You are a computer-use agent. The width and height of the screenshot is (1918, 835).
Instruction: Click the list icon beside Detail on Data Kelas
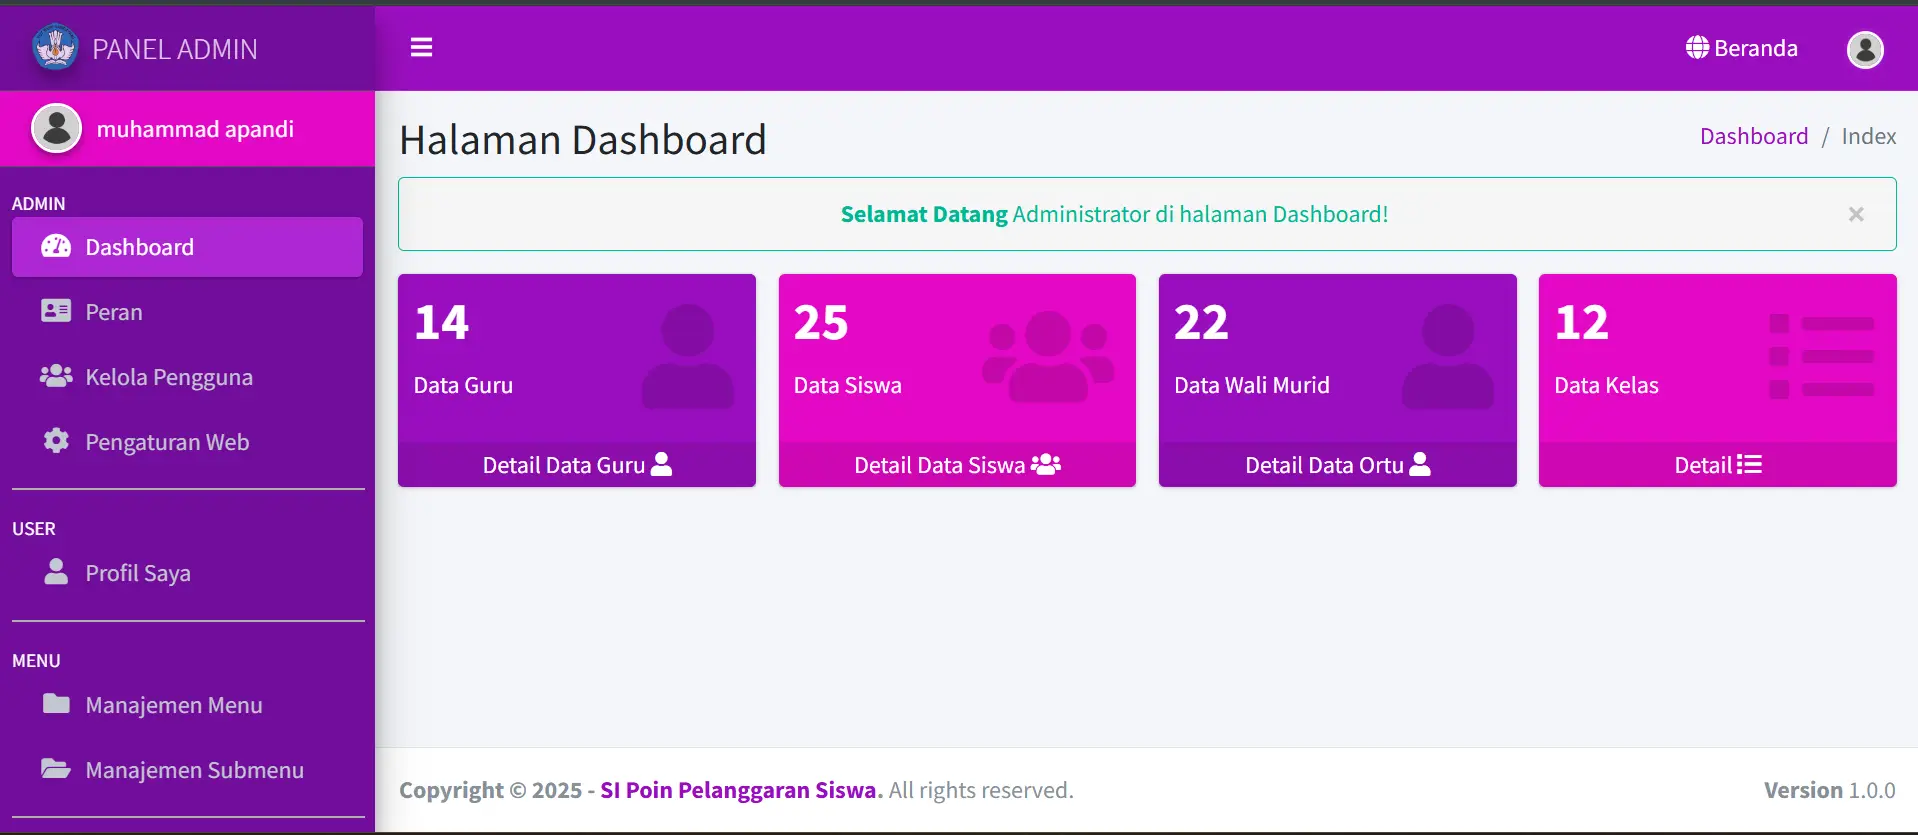[1750, 464]
